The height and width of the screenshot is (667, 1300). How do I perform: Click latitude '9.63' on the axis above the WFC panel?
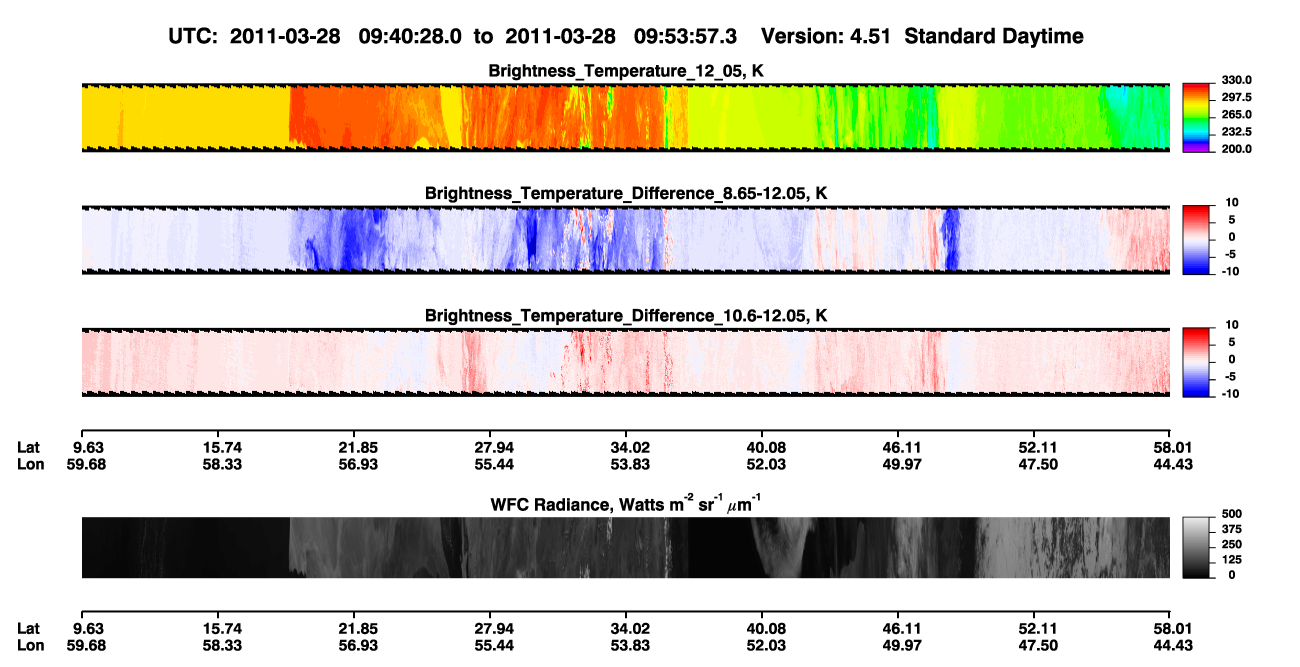pyautogui.click(x=89, y=447)
